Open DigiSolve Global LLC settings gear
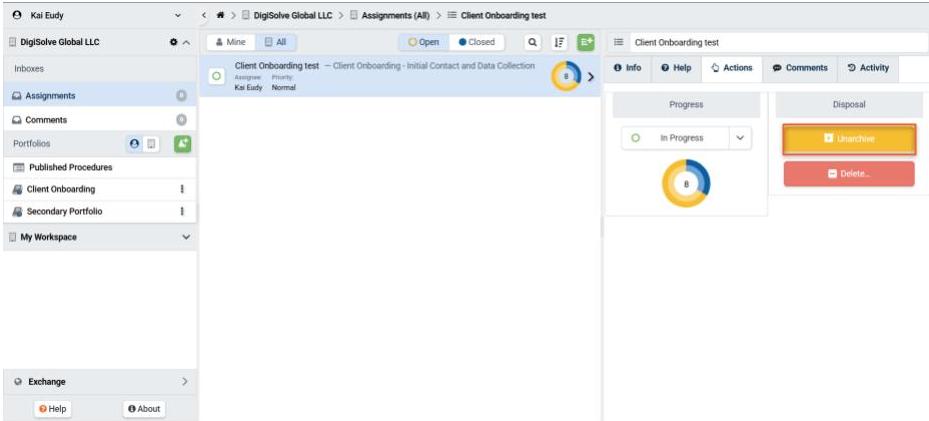Viewport: 929px width, 421px height. [x=173, y=43]
